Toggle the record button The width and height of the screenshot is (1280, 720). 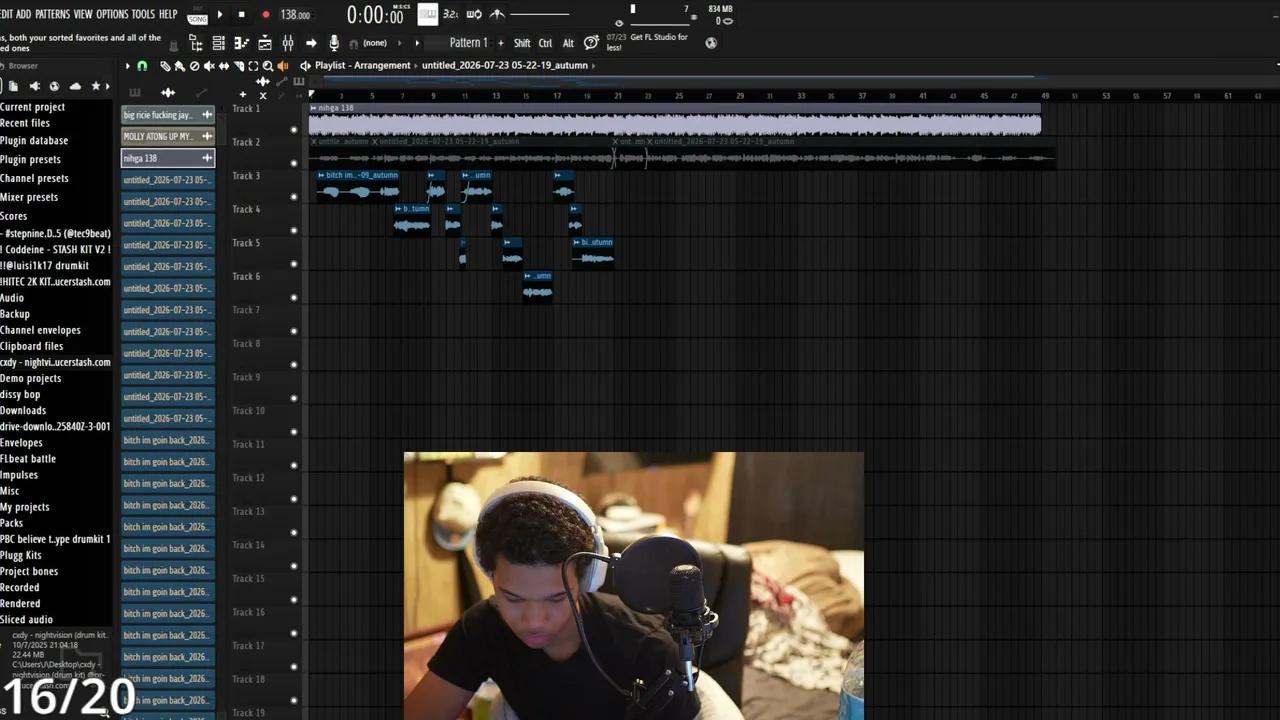pyautogui.click(x=265, y=15)
